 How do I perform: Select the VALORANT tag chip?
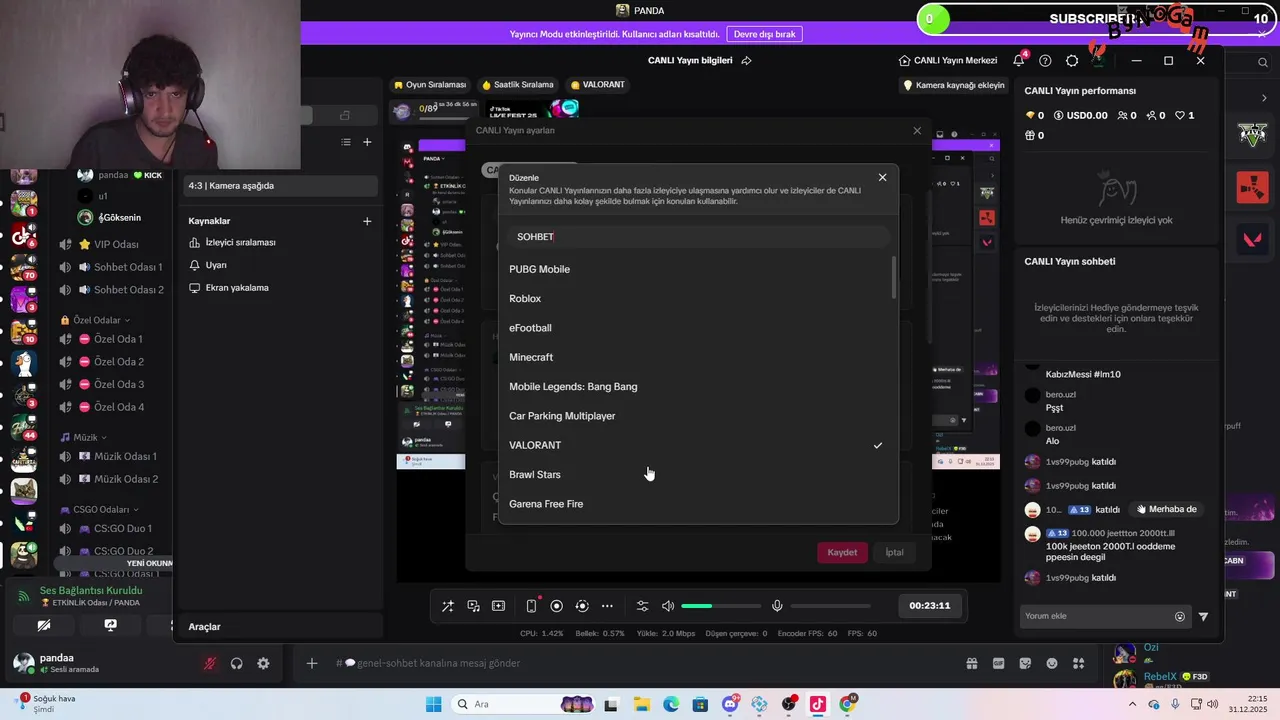coord(597,85)
